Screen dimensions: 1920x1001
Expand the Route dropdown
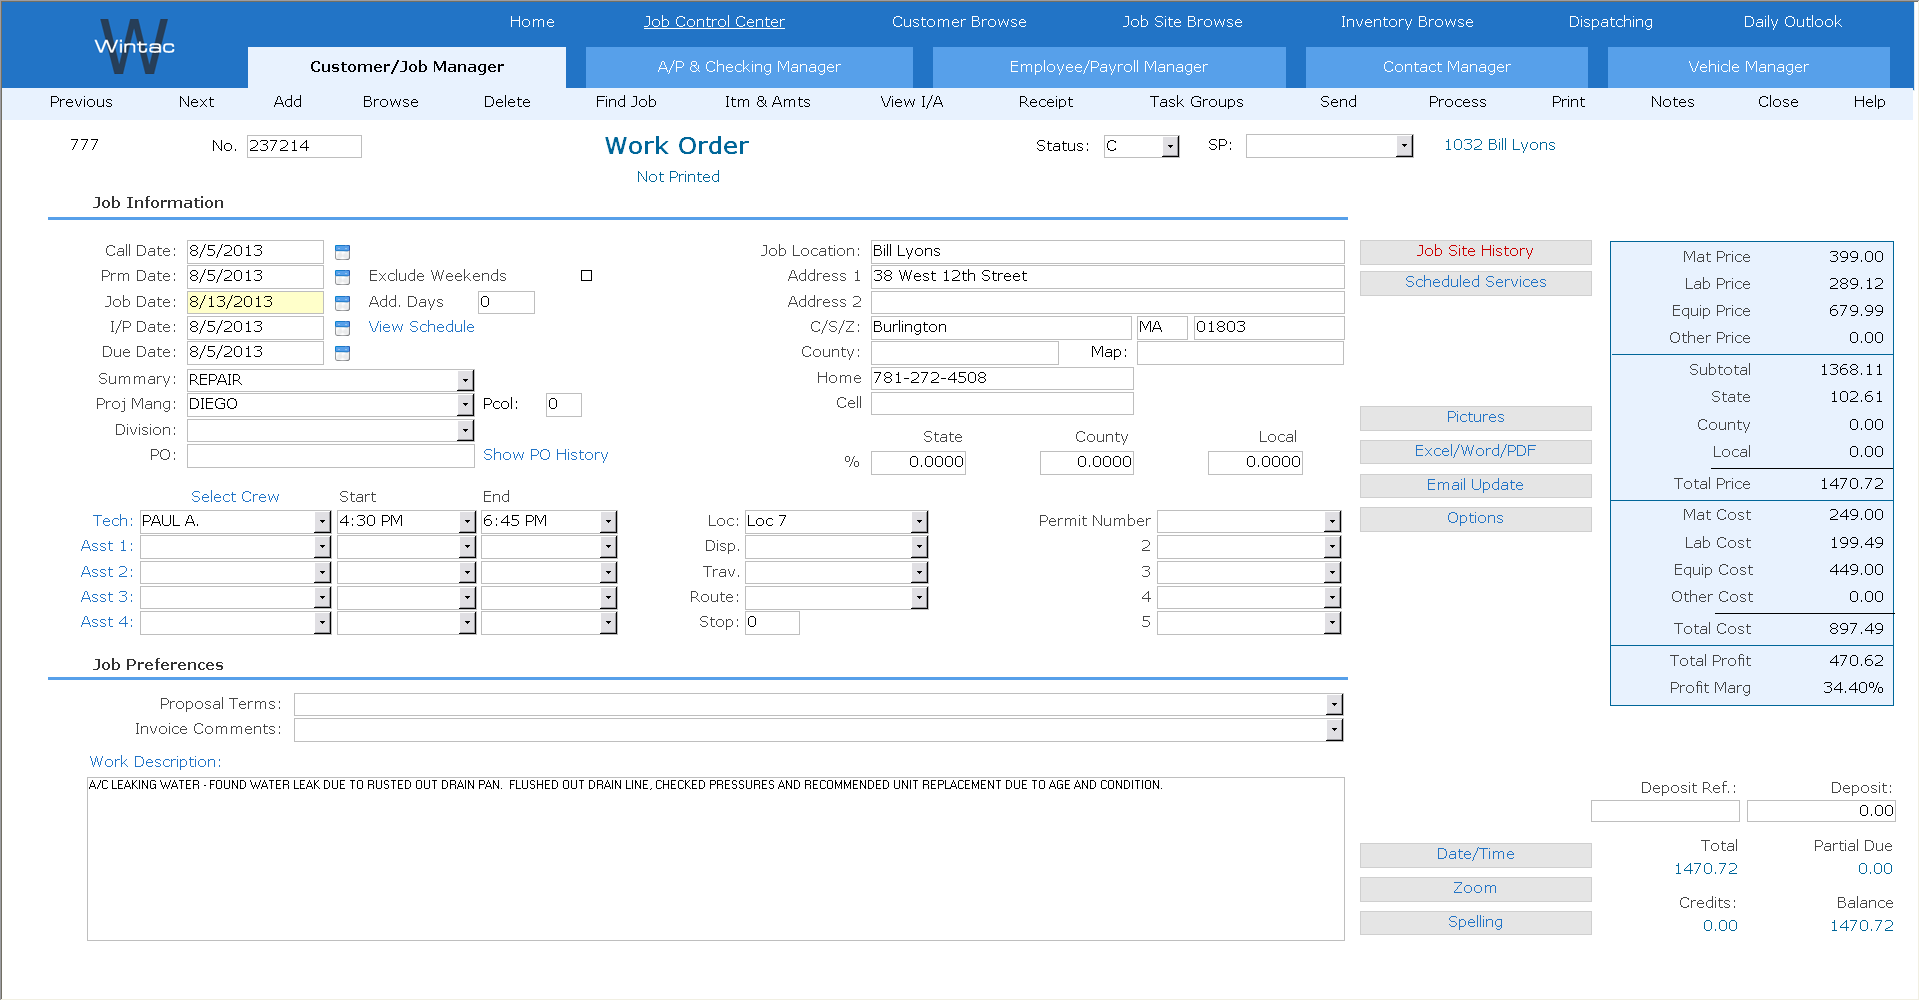tap(919, 598)
